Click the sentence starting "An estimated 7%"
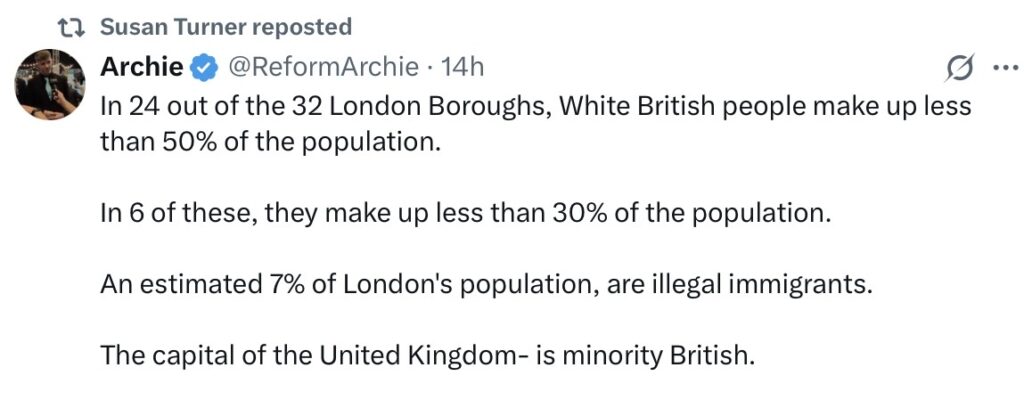This screenshot has height=400, width=1024. [487, 285]
